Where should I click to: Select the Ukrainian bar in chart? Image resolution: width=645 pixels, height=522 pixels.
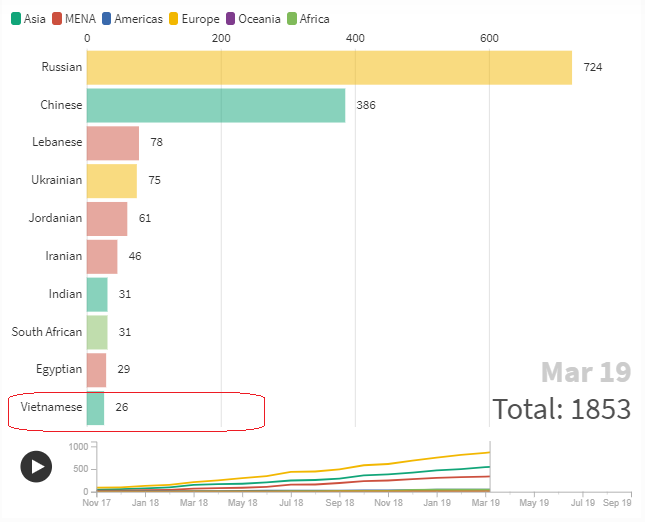[112, 181]
